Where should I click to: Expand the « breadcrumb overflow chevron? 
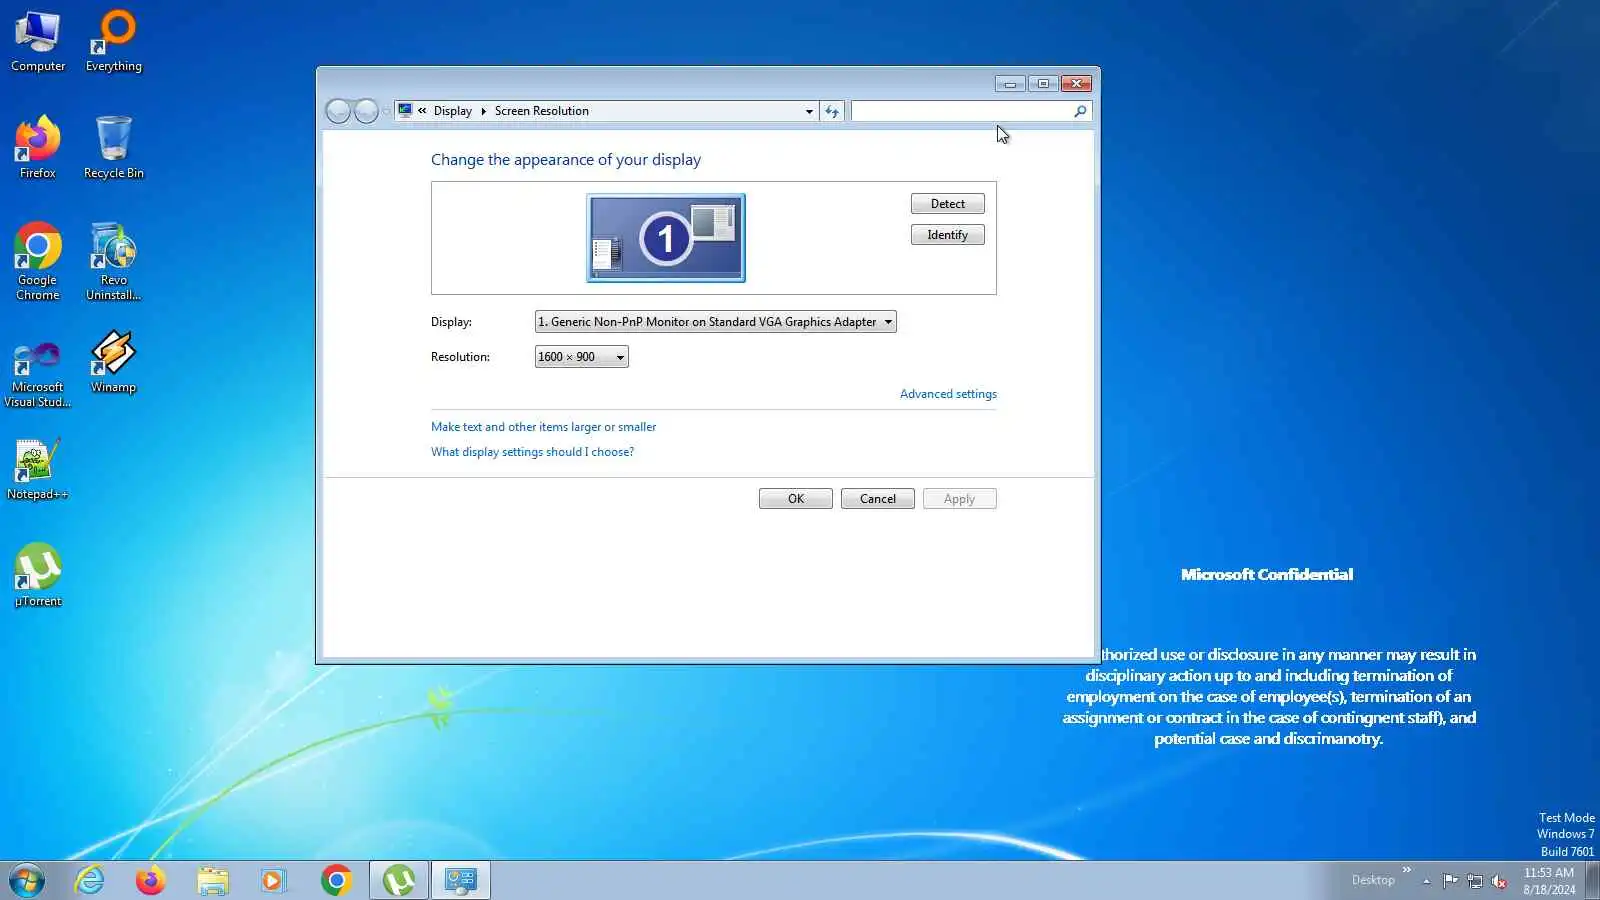422,111
